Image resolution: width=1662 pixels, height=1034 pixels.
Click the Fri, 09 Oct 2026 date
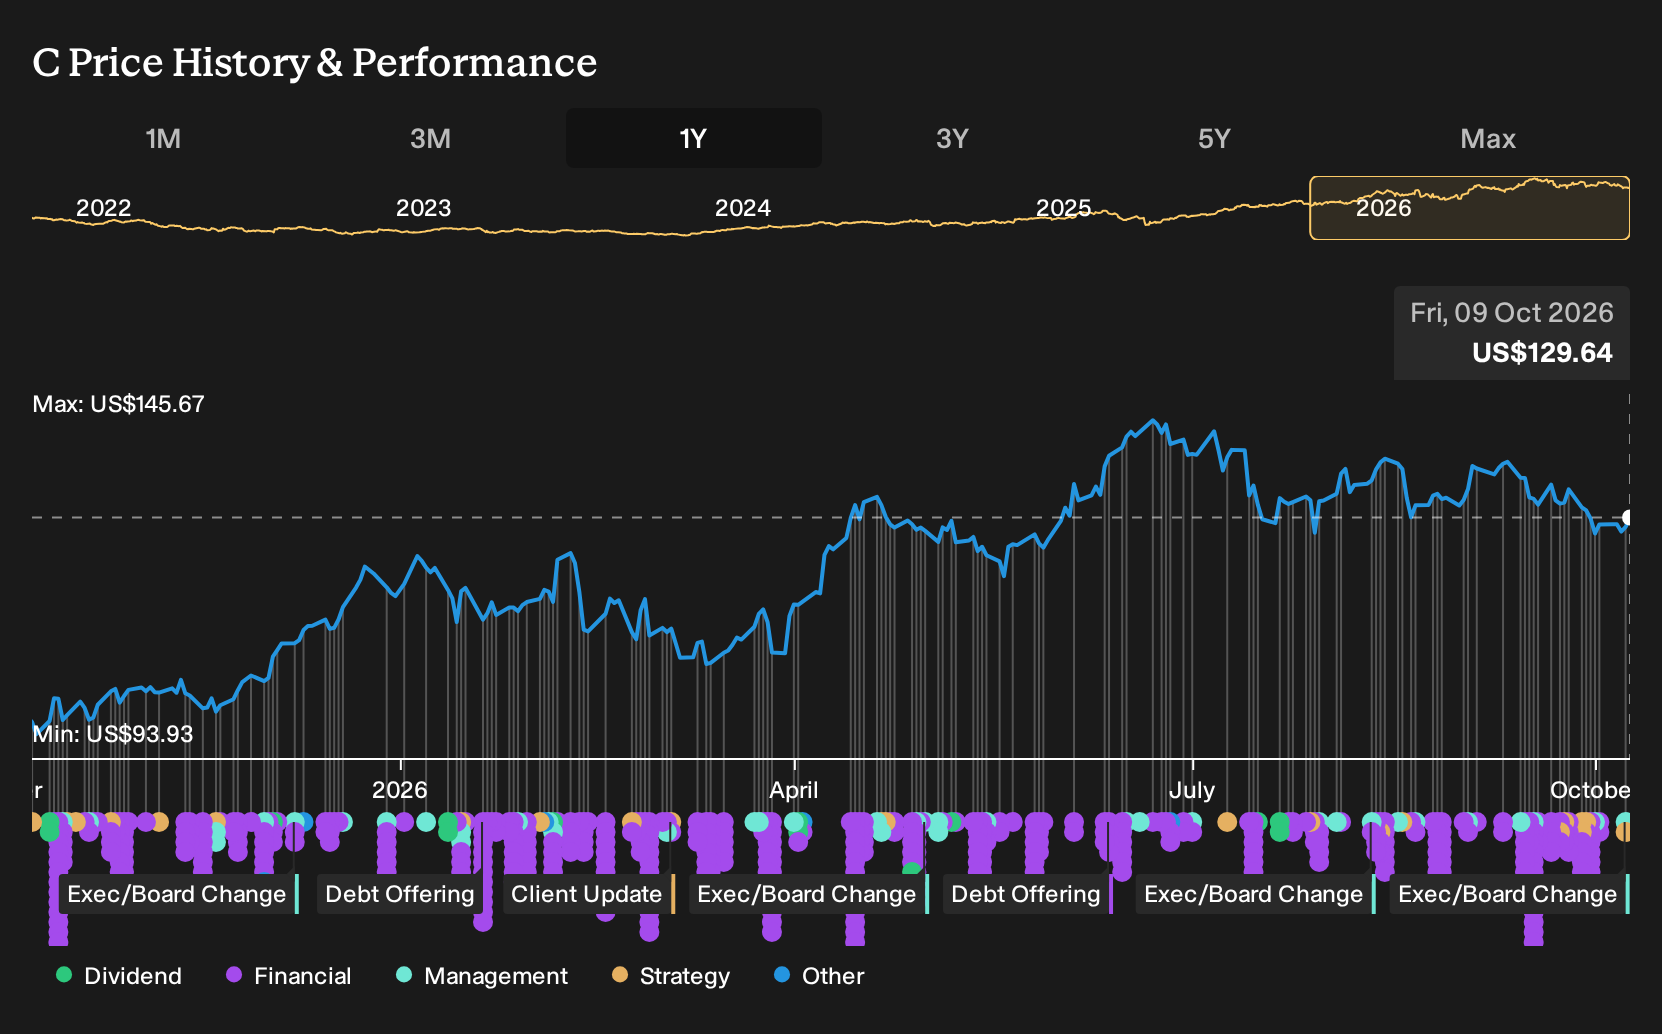1512,313
